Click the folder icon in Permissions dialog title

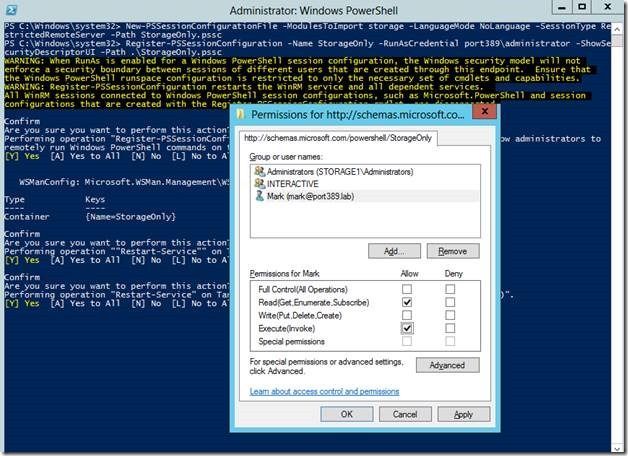click(x=240, y=115)
